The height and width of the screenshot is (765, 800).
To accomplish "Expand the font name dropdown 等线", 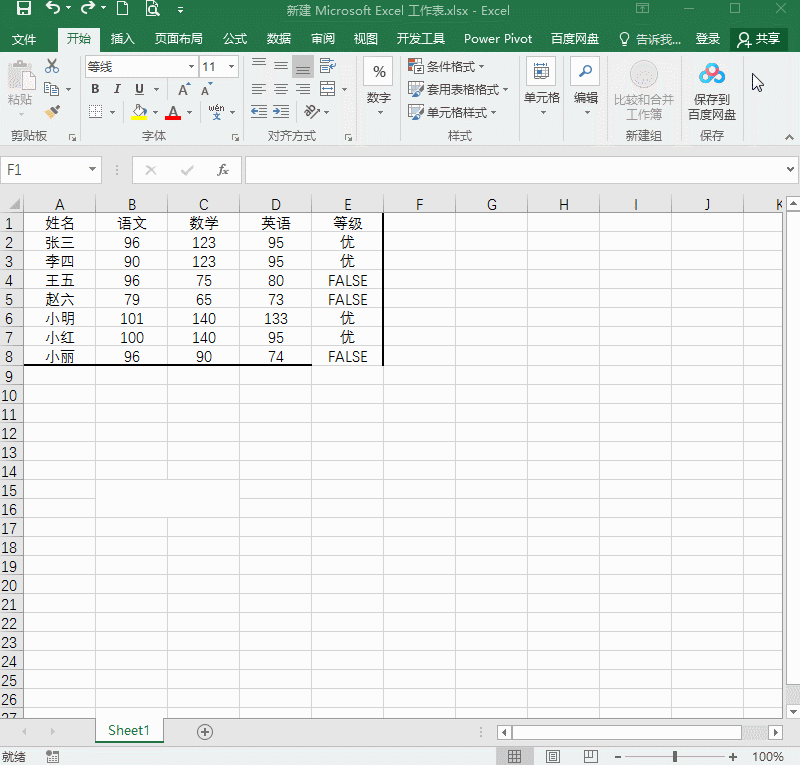I will coord(191,67).
